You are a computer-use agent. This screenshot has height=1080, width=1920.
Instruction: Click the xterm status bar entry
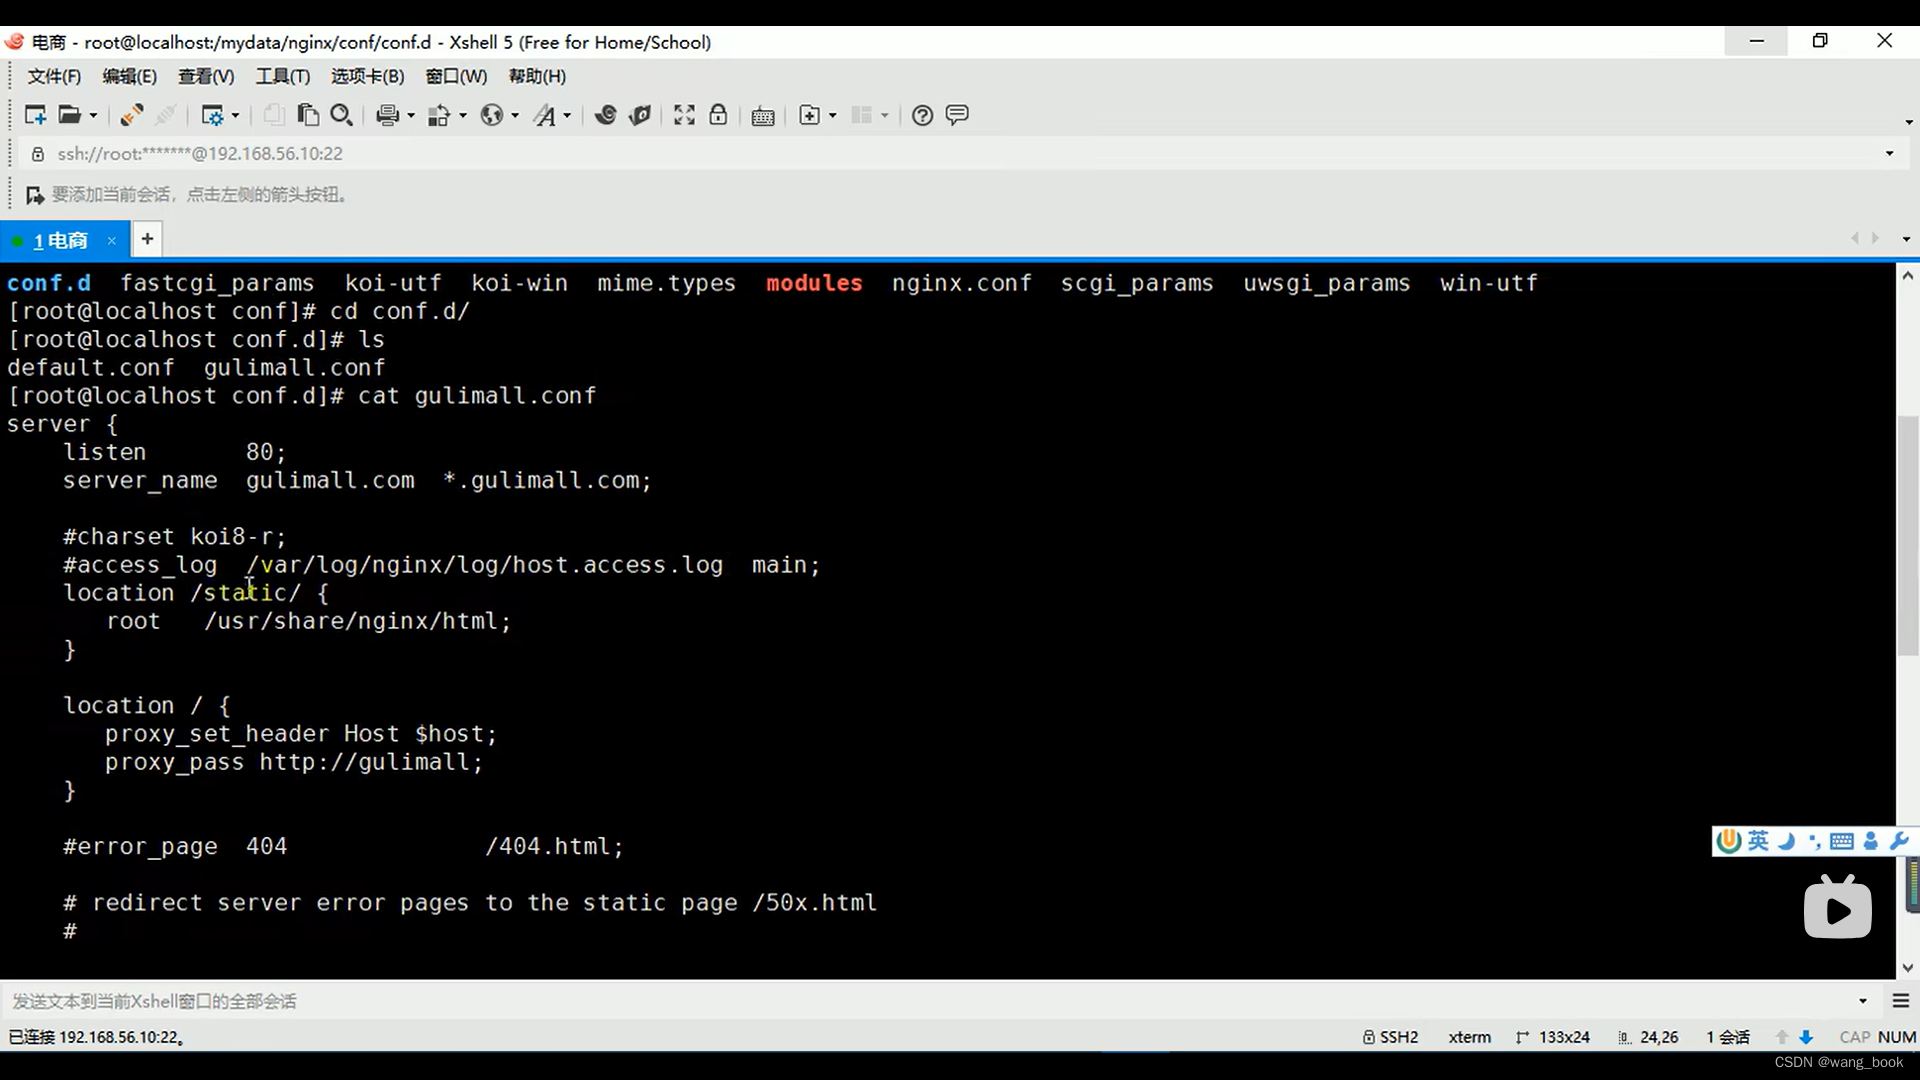1469,1038
